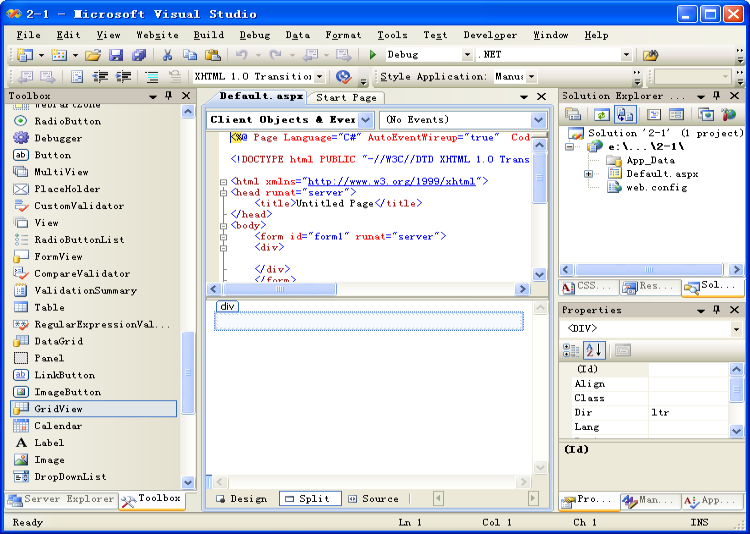Click the Copy Web Site icon
Screen dimensions: 750x534
[706, 114]
